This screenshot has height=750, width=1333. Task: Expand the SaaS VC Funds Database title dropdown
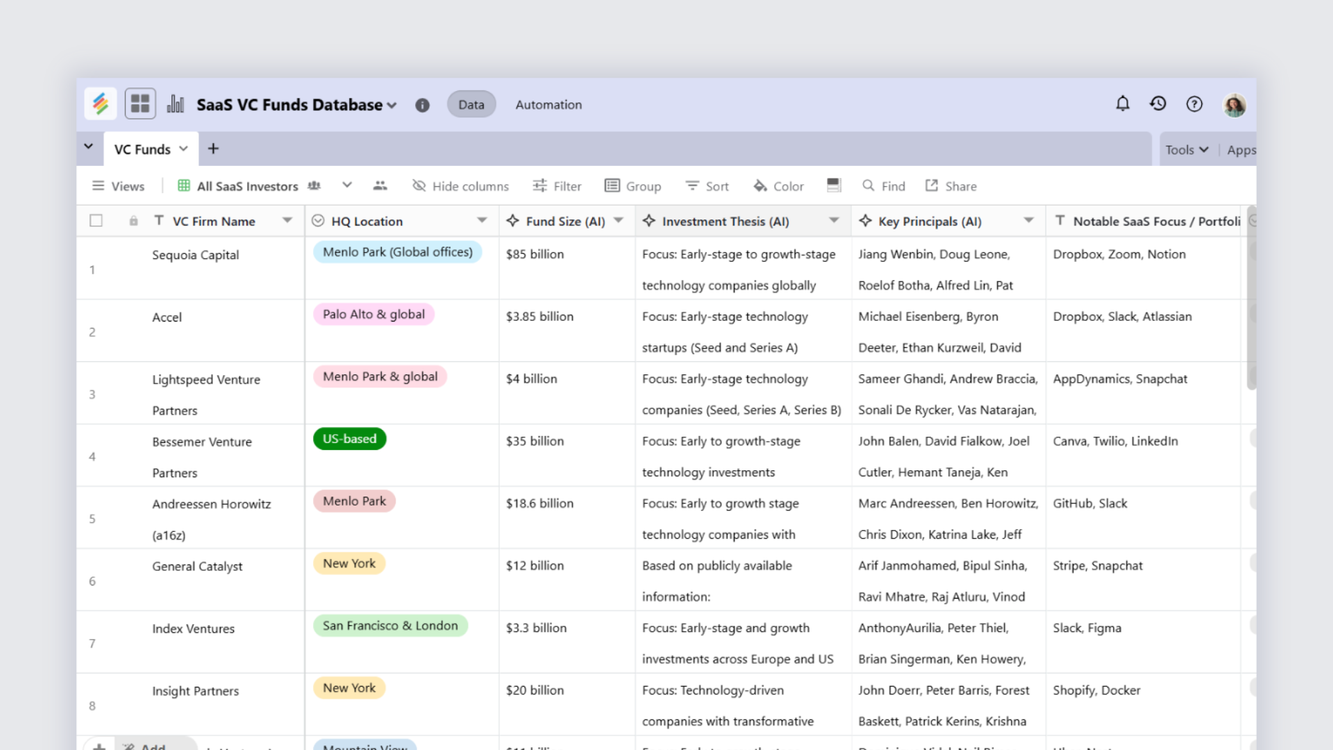[x=391, y=104]
